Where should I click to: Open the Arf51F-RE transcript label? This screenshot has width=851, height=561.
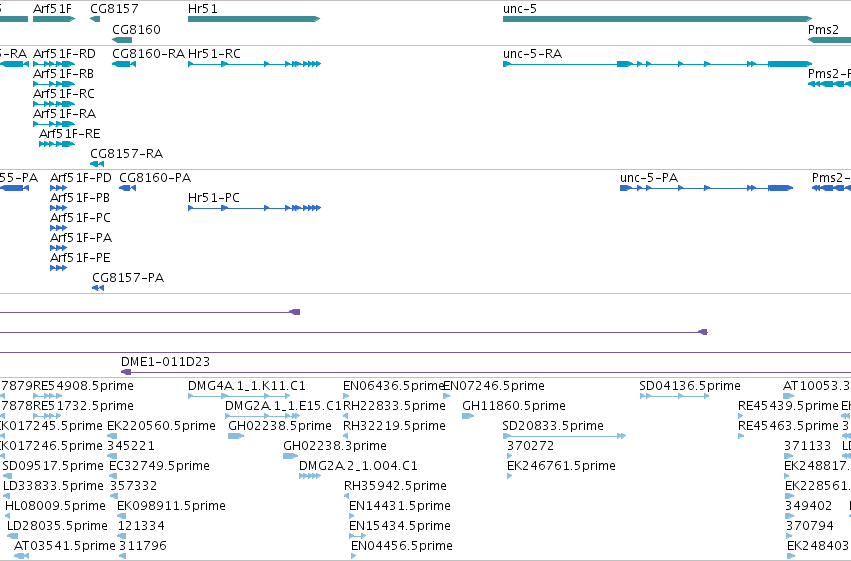pos(69,134)
